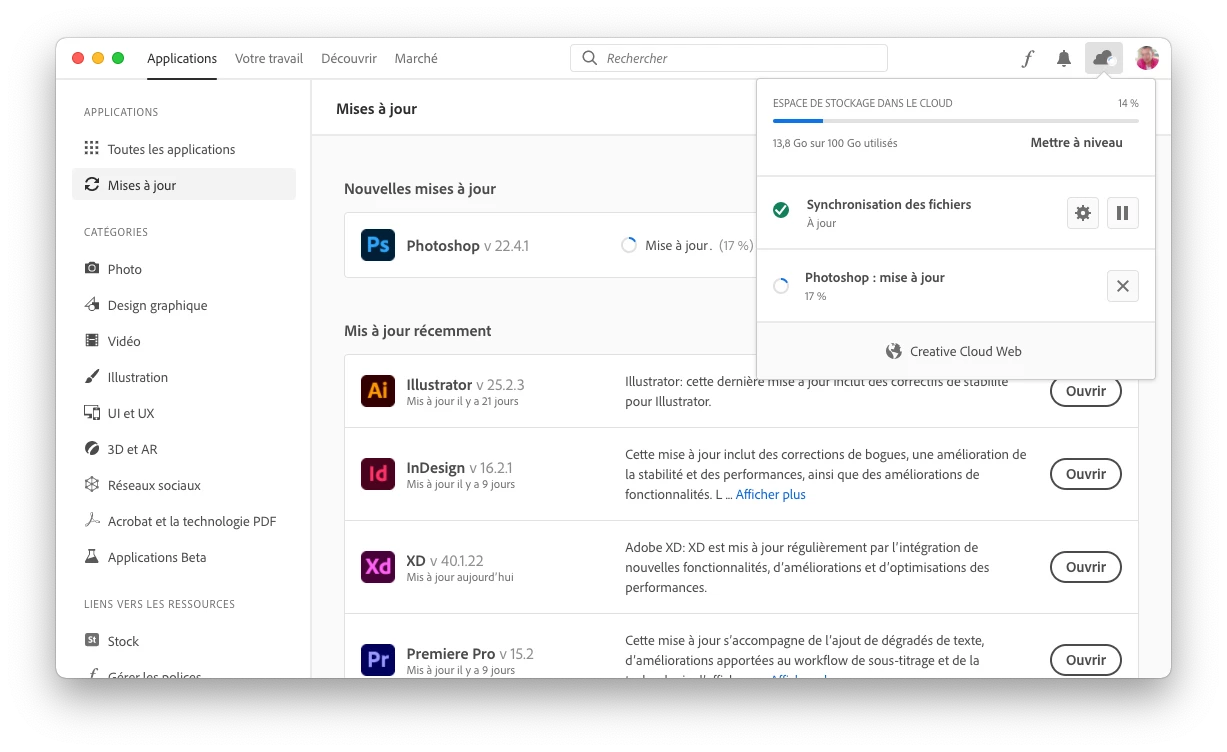Viewport: 1227px width, 752px height.
Task: Click the Photoshop app icon
Action: pos(378,245)
